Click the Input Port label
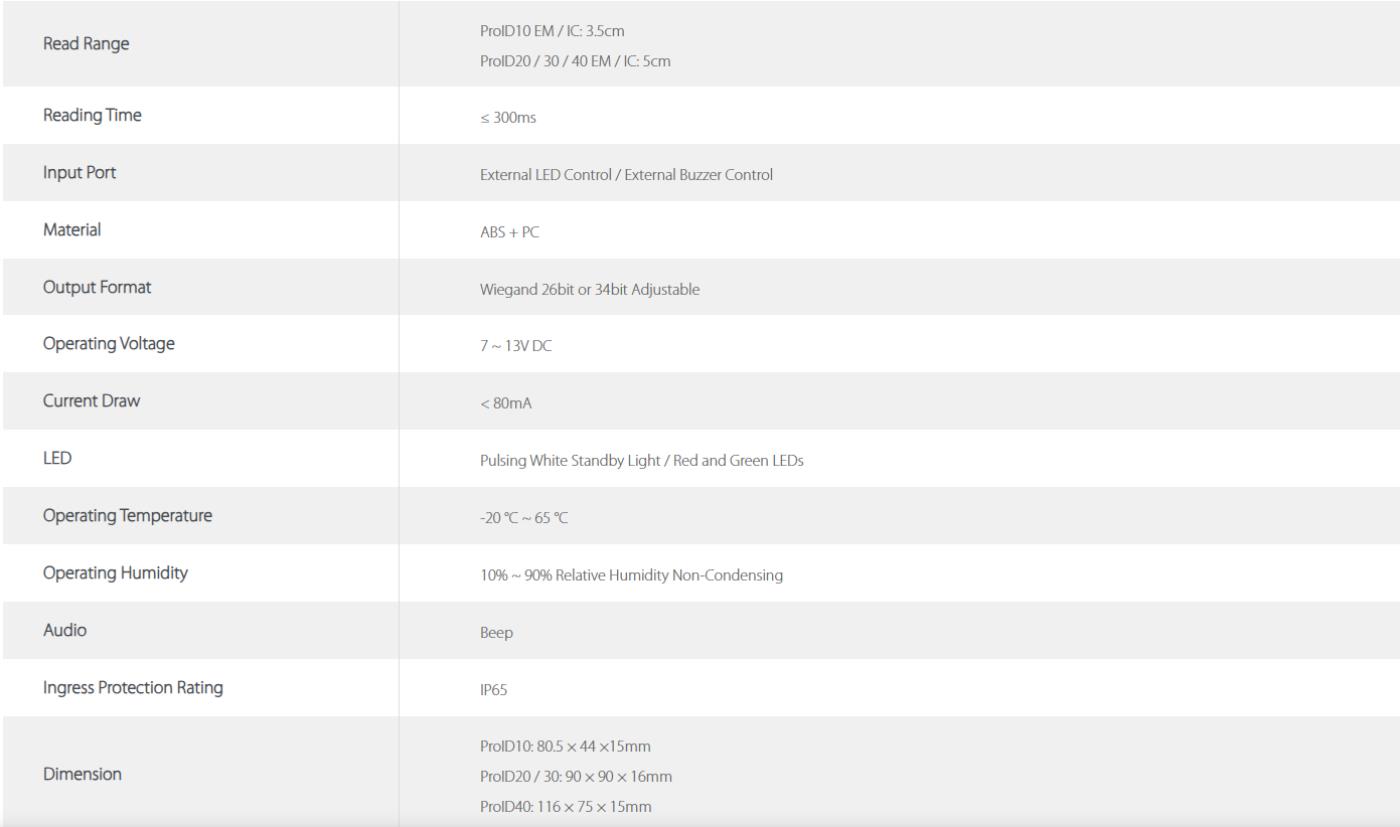 (x=79, y=172)
